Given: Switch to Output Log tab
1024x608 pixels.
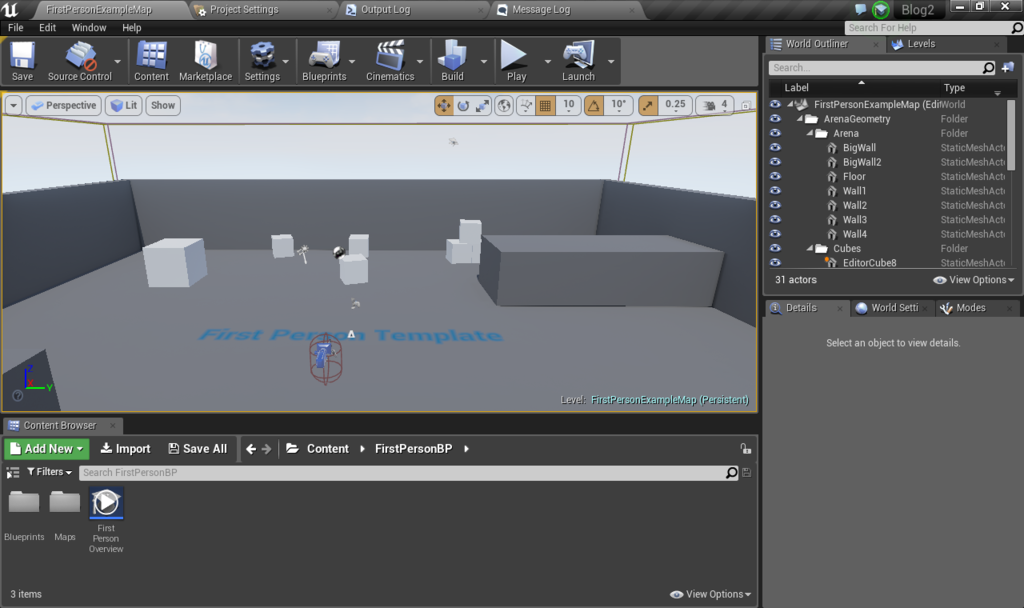Looking at the screenshot, I should 385,10.
